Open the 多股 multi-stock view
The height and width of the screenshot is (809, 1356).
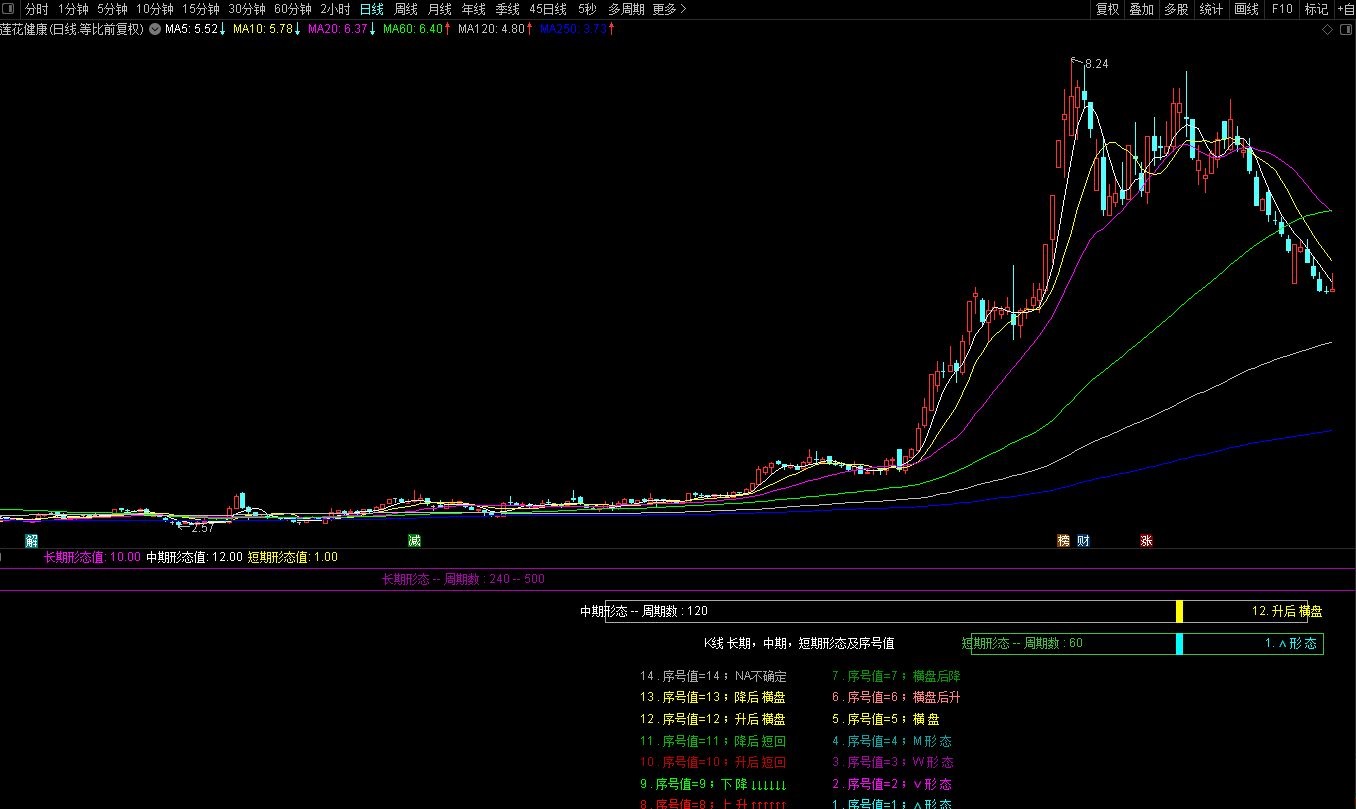coord(1176,9)
